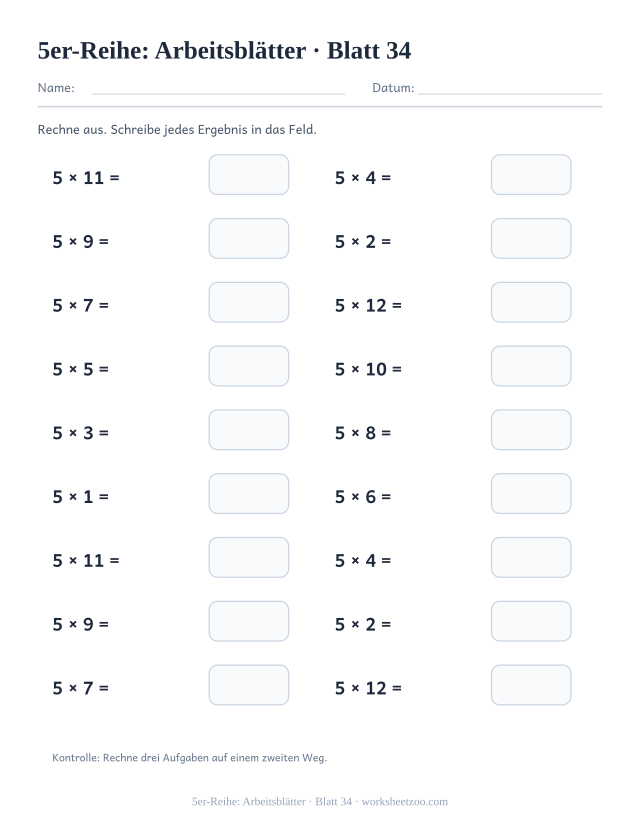Click the Datum line to write the date
This screenshot has height=829, width=640.
(x=510, y=89)
